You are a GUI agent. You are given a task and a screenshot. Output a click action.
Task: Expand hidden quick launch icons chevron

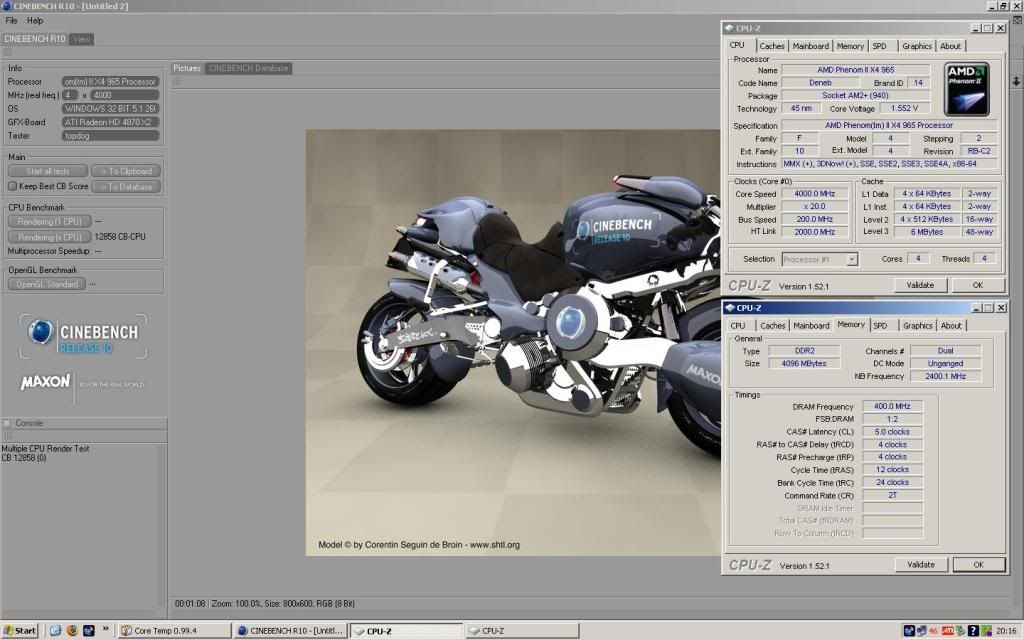click(105, 631)
